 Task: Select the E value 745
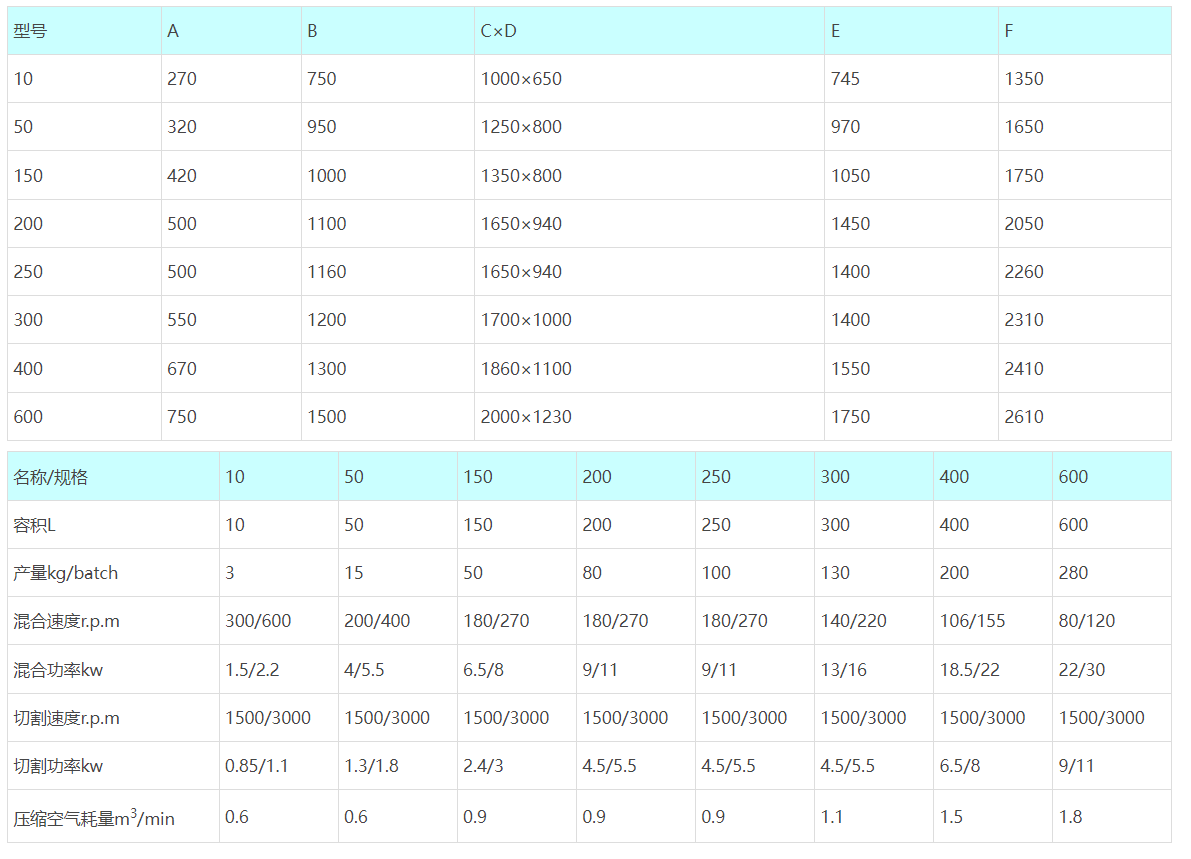point(845,79)
